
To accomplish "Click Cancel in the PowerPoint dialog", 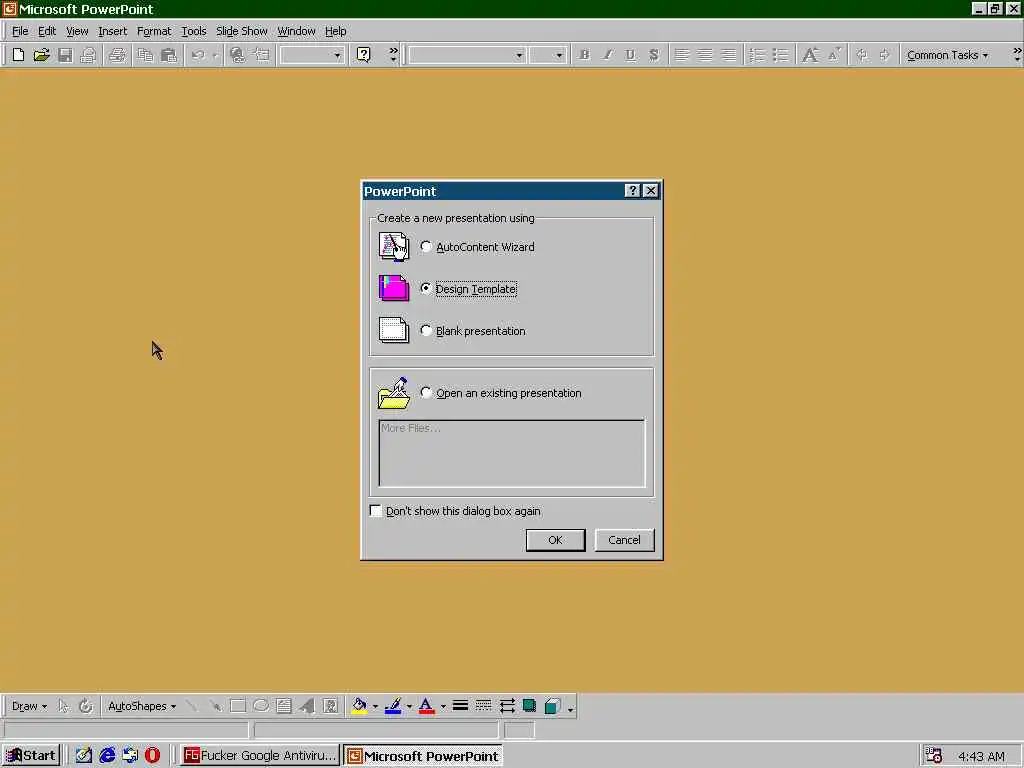I will pos(624,540).
